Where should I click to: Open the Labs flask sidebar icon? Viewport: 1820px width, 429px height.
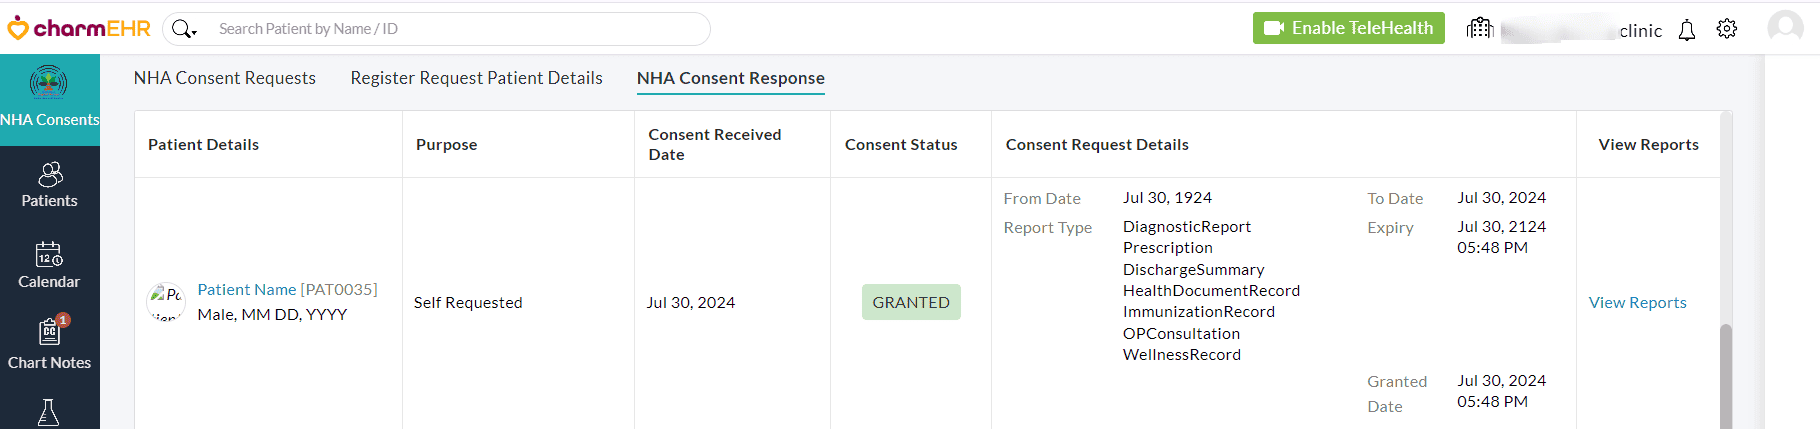48,412
